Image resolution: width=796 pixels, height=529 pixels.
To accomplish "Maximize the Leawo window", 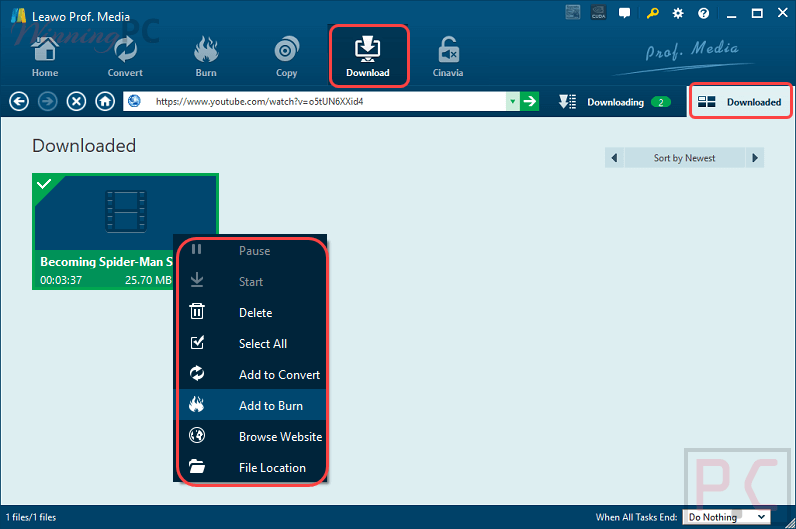I will [757, 14].
